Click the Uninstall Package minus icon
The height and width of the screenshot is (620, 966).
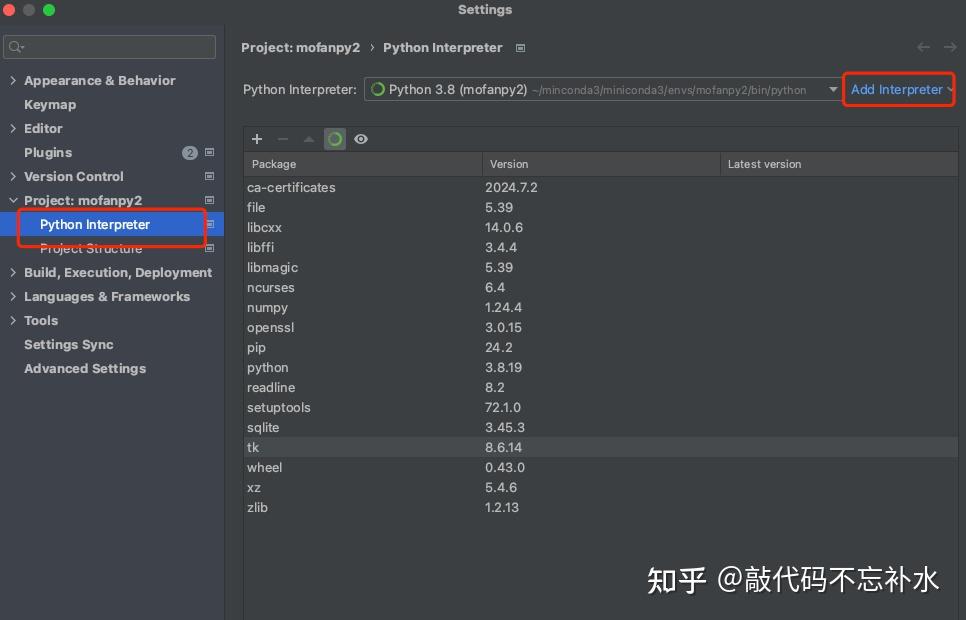coord(281,139)
